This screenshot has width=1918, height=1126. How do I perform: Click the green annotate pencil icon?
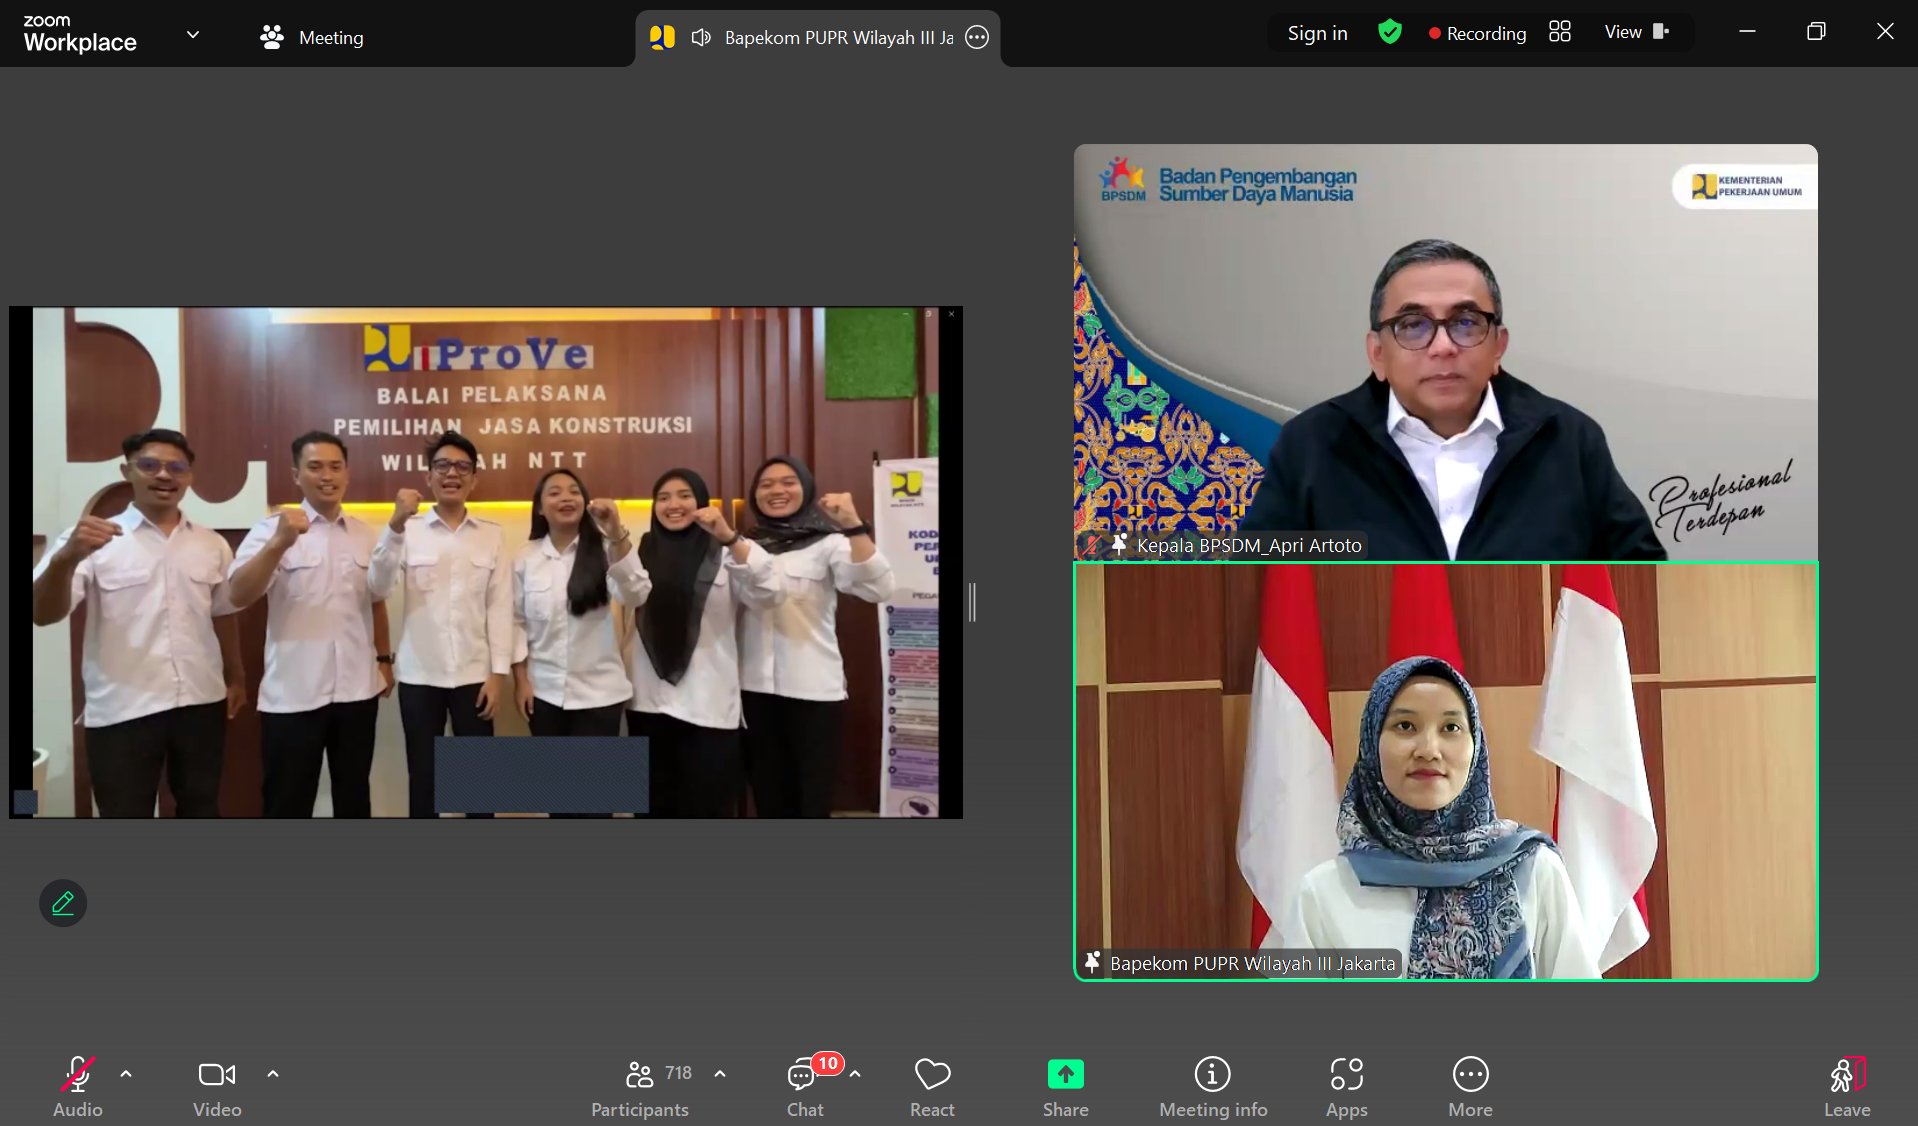[x=63, y=903]
